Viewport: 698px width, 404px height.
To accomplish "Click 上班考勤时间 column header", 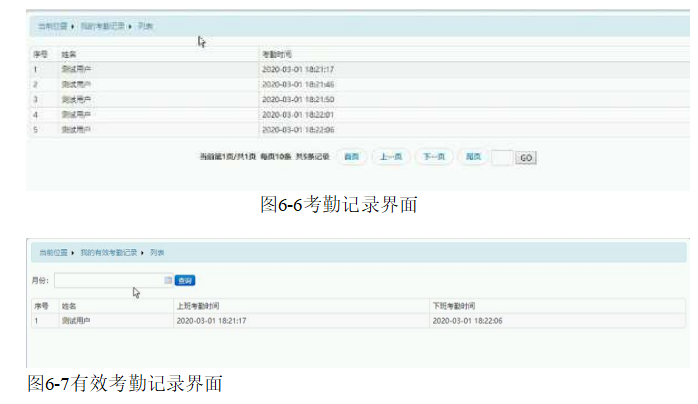I will coord(198,306).
